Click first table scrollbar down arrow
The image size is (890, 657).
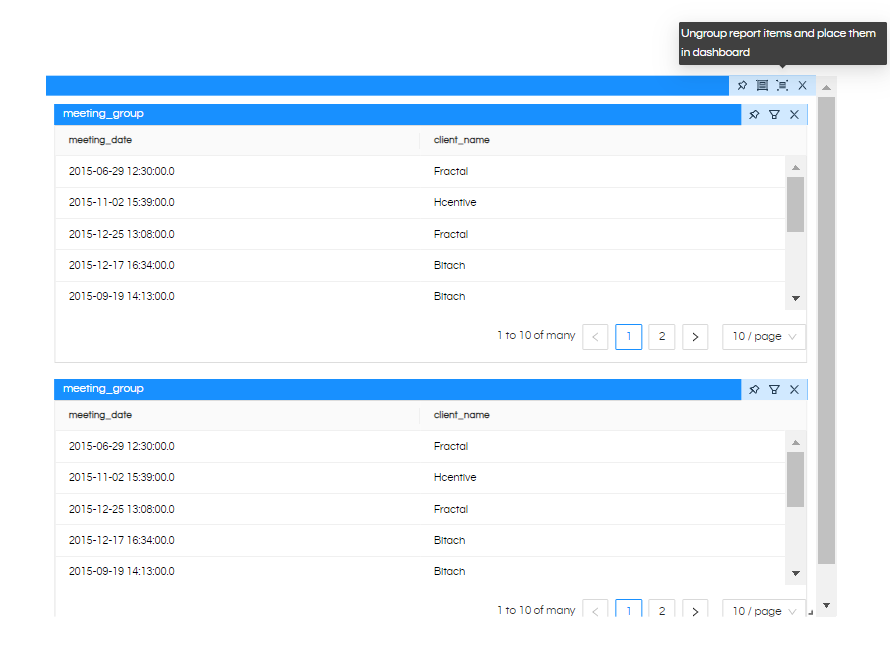point(796,298)
